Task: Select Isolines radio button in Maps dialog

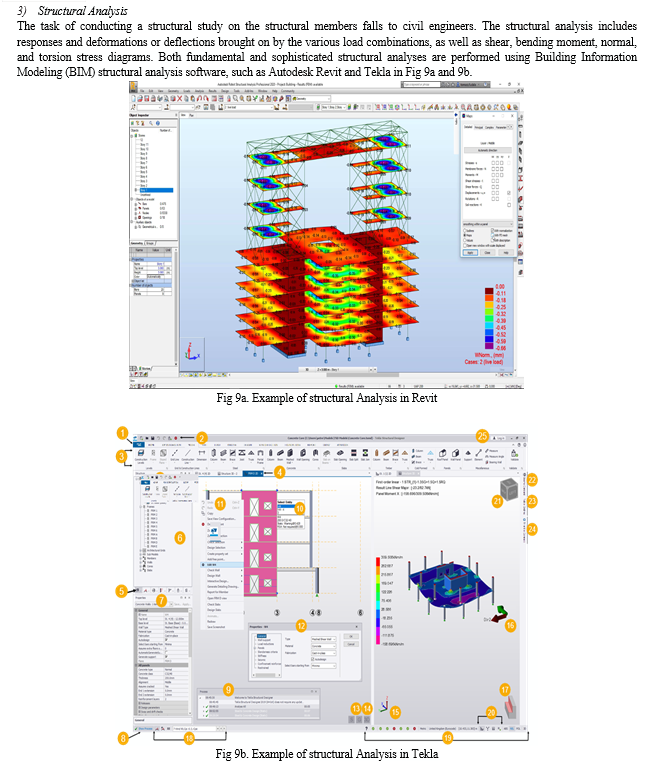Action: pos(465,231)
